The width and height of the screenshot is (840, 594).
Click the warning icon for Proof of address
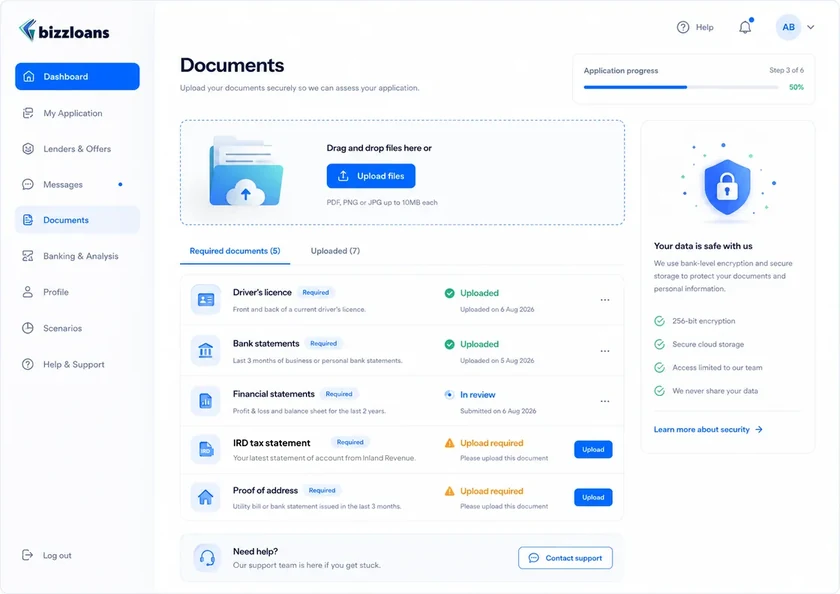[449, 491]
